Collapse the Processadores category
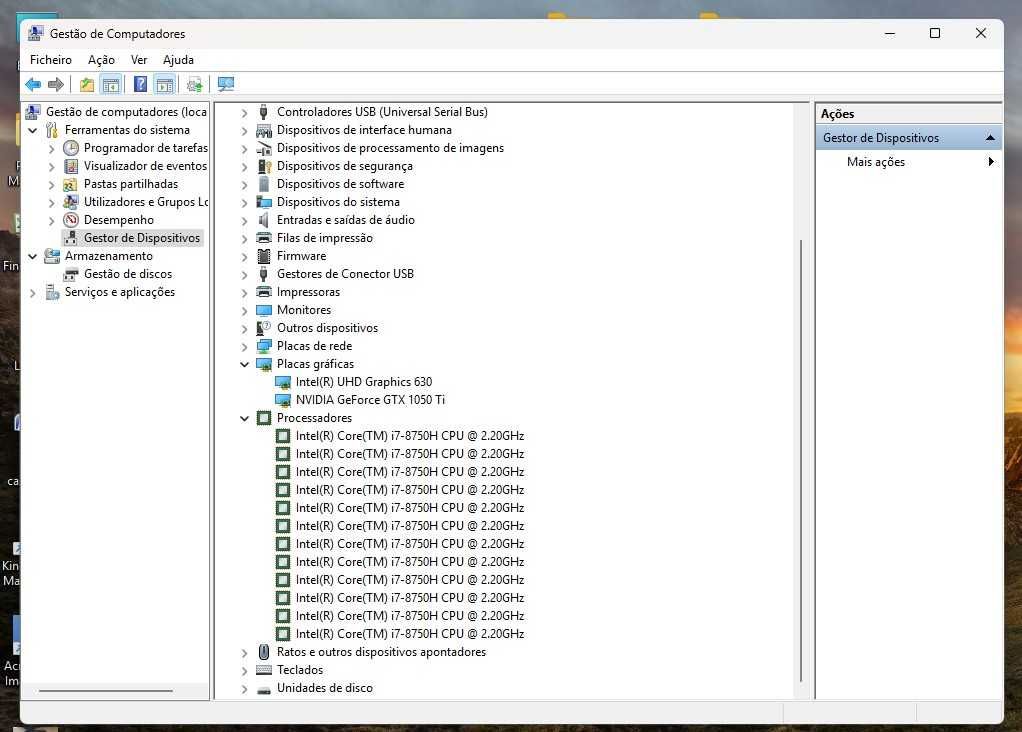The width and height of the screenshot is (1022, 732). point(244,418)
